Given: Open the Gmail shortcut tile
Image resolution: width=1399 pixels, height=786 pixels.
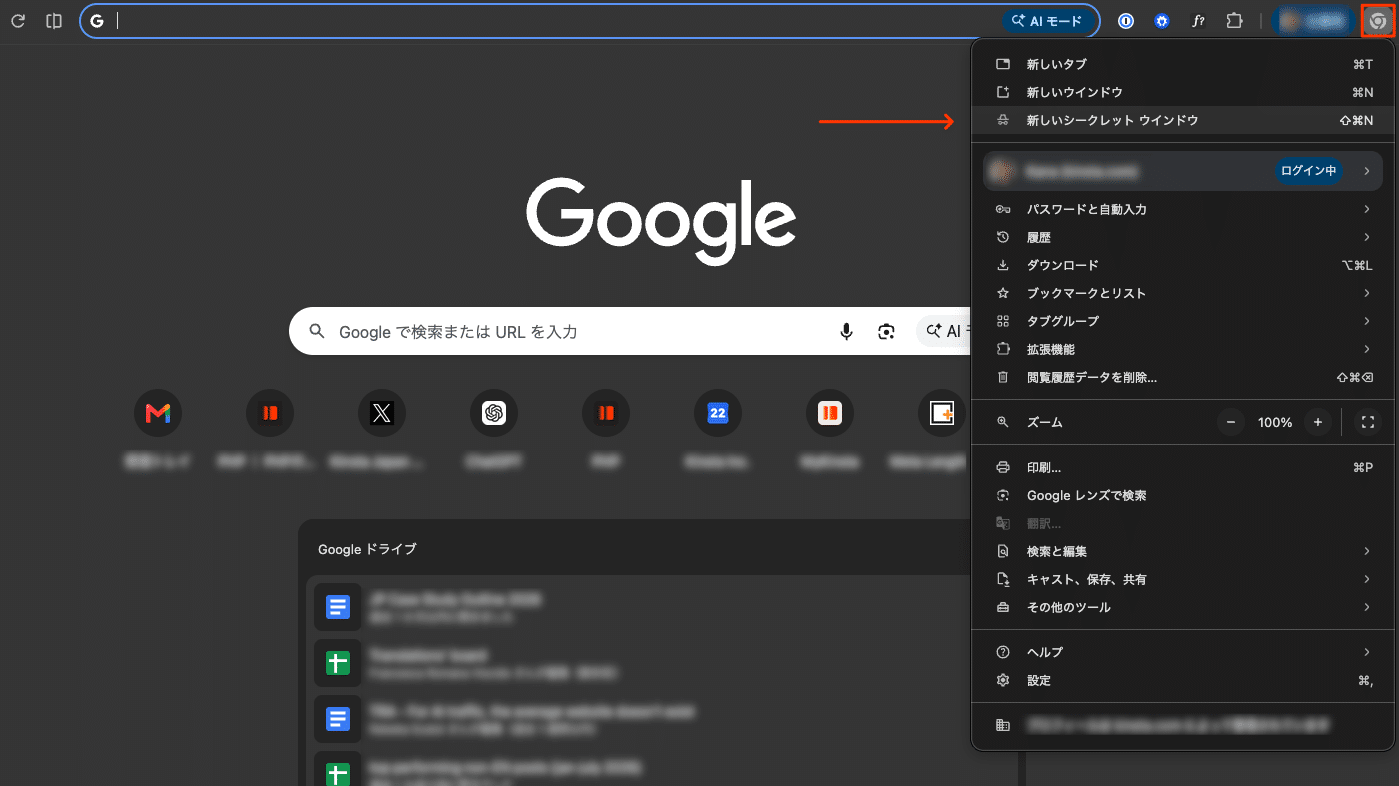Looking at the screenshot, I should [158, 413].
